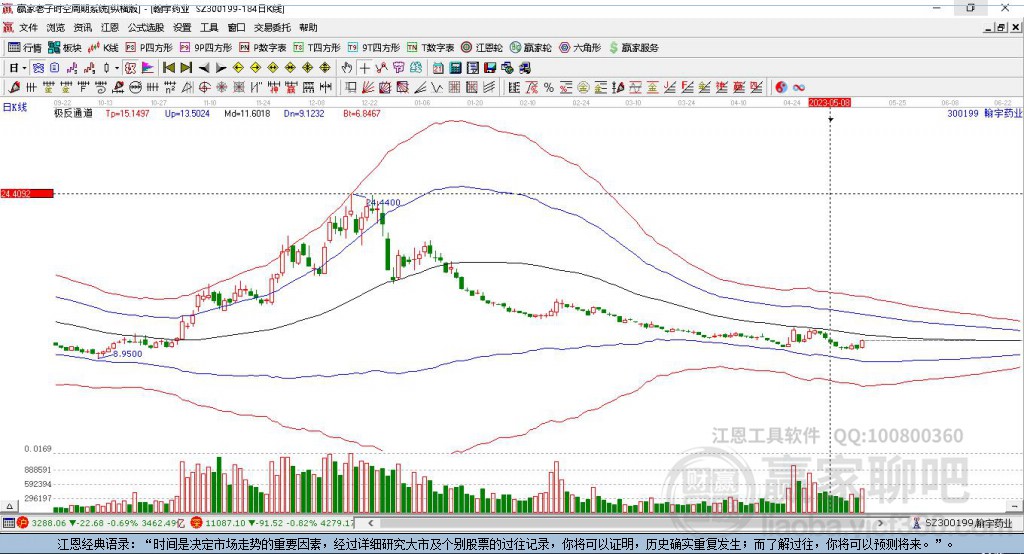Jump to last bar with skip-forward icon
This screenshot has height=554, width=1024.
(x=186, y=68)
